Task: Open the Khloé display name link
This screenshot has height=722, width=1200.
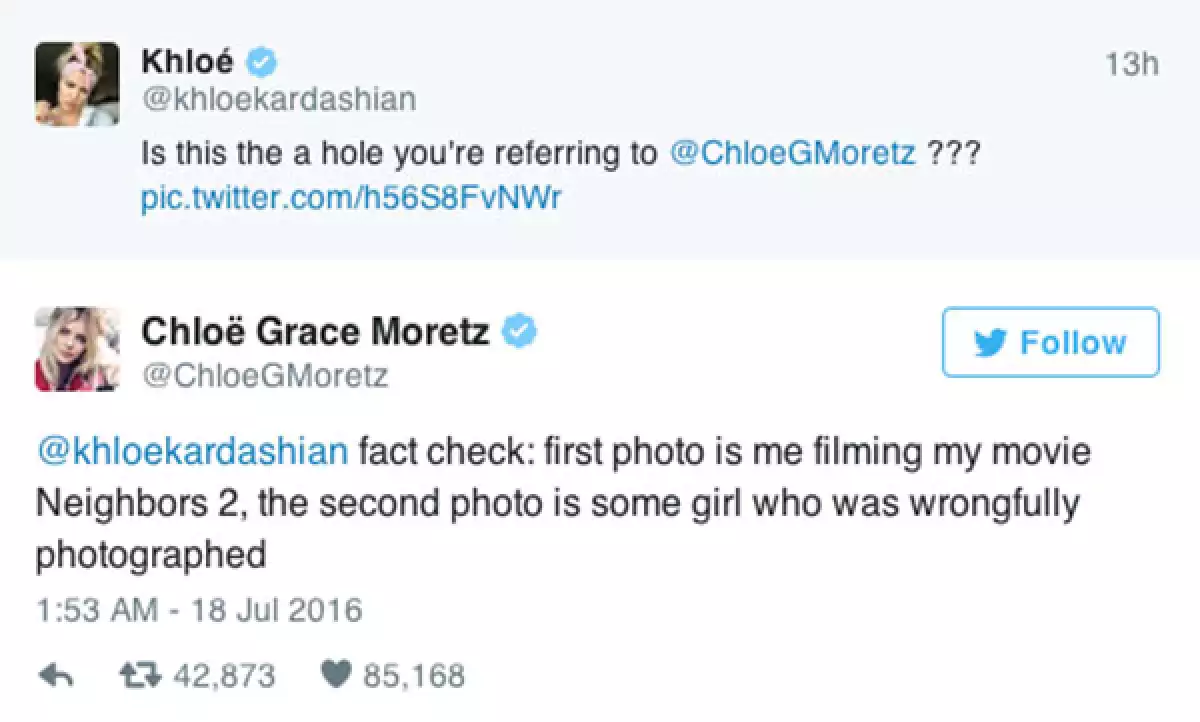Action: (x=188, y=62)
